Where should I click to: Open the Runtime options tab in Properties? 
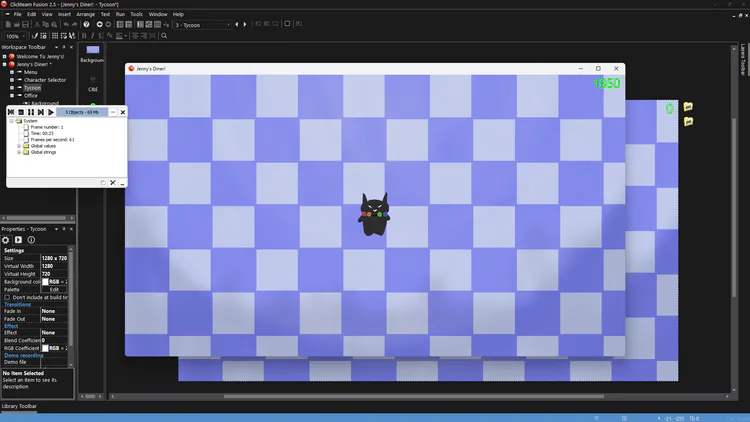coord(18,240)
